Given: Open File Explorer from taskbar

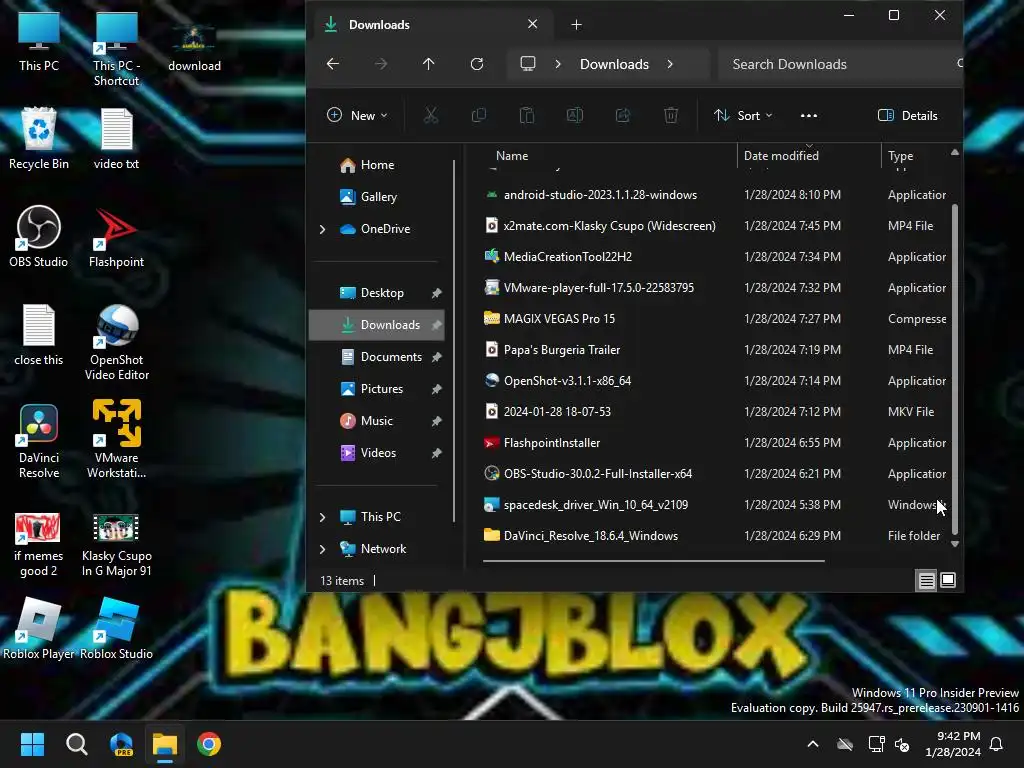Looking at the screenshot, I should (165, 744).
